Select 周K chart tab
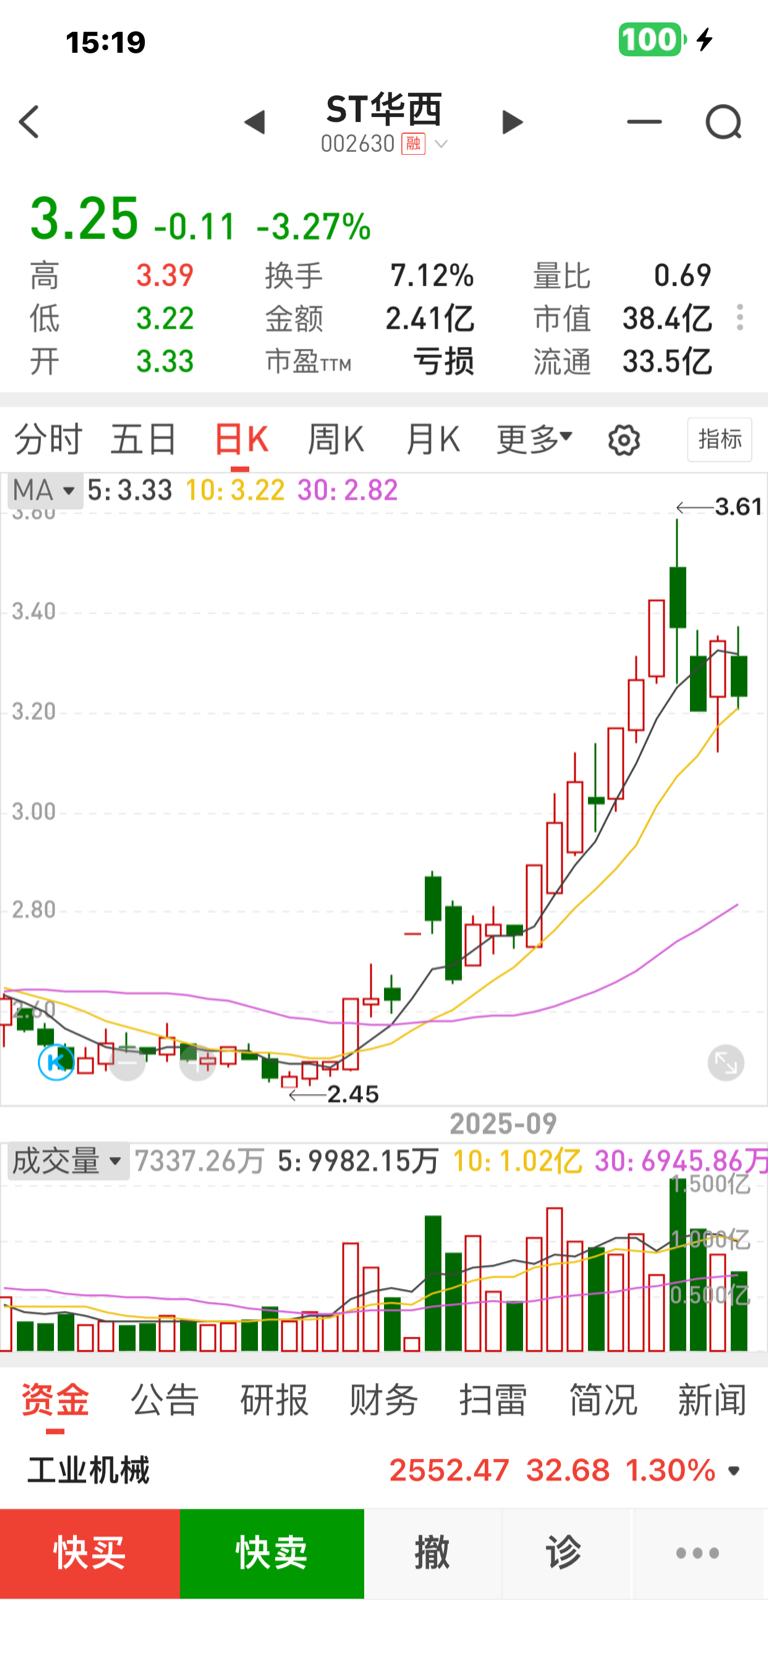 click(x=336, y=439)
